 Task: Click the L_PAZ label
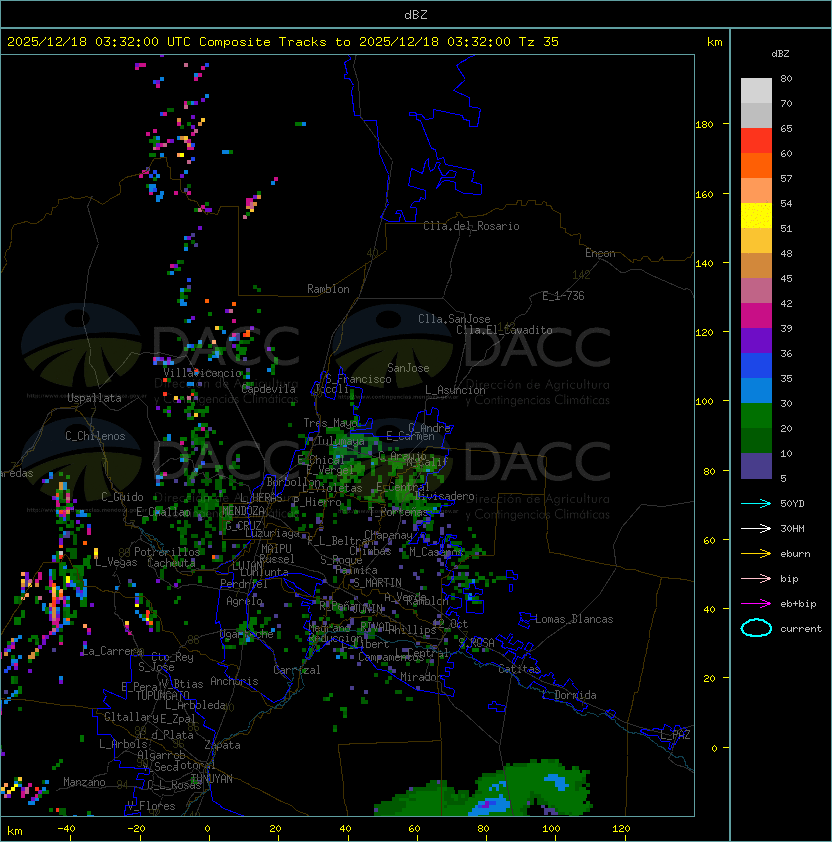(x=675, y=735)
